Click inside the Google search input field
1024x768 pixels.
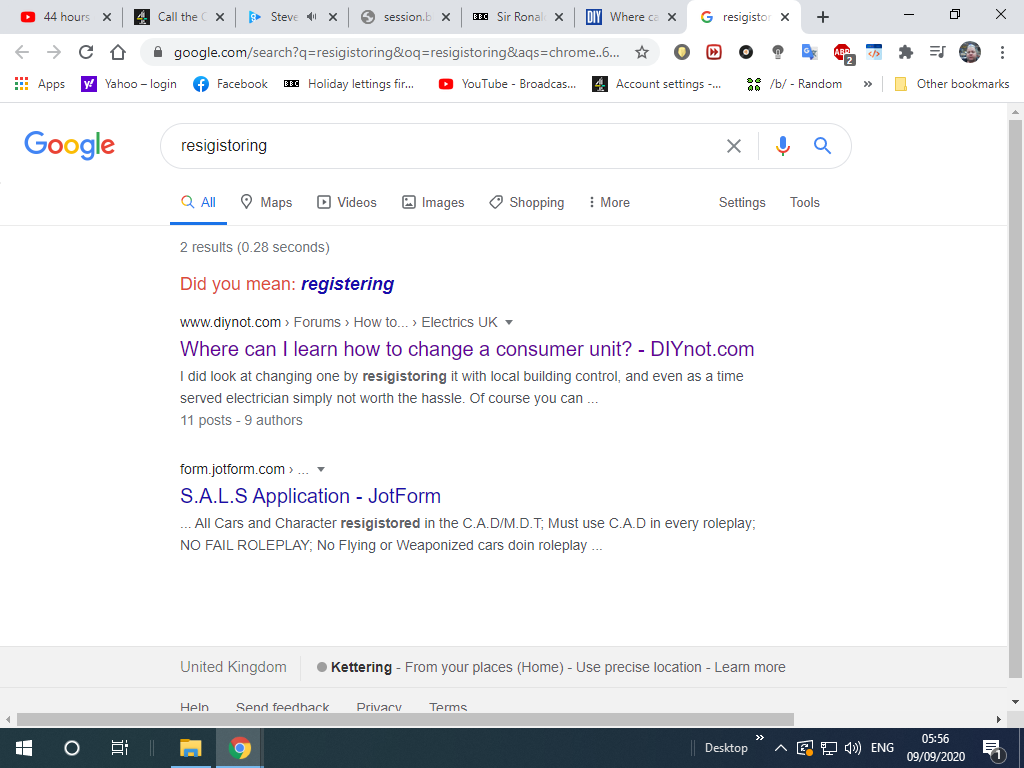440,146
